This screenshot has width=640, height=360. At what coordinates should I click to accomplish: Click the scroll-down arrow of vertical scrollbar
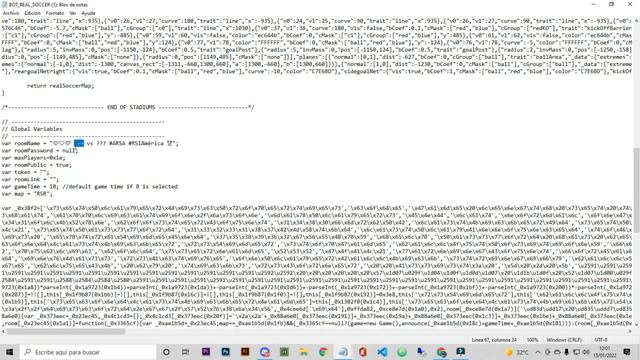click(636, 325)
